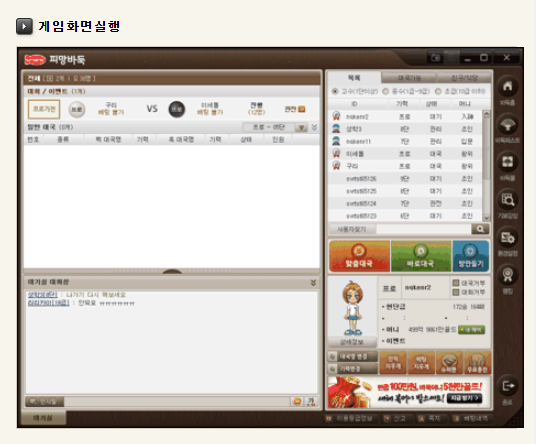Click the 베팅내역 button in bottom bar
The height and width of the screenshot is (444, 536).
(472, 418)
